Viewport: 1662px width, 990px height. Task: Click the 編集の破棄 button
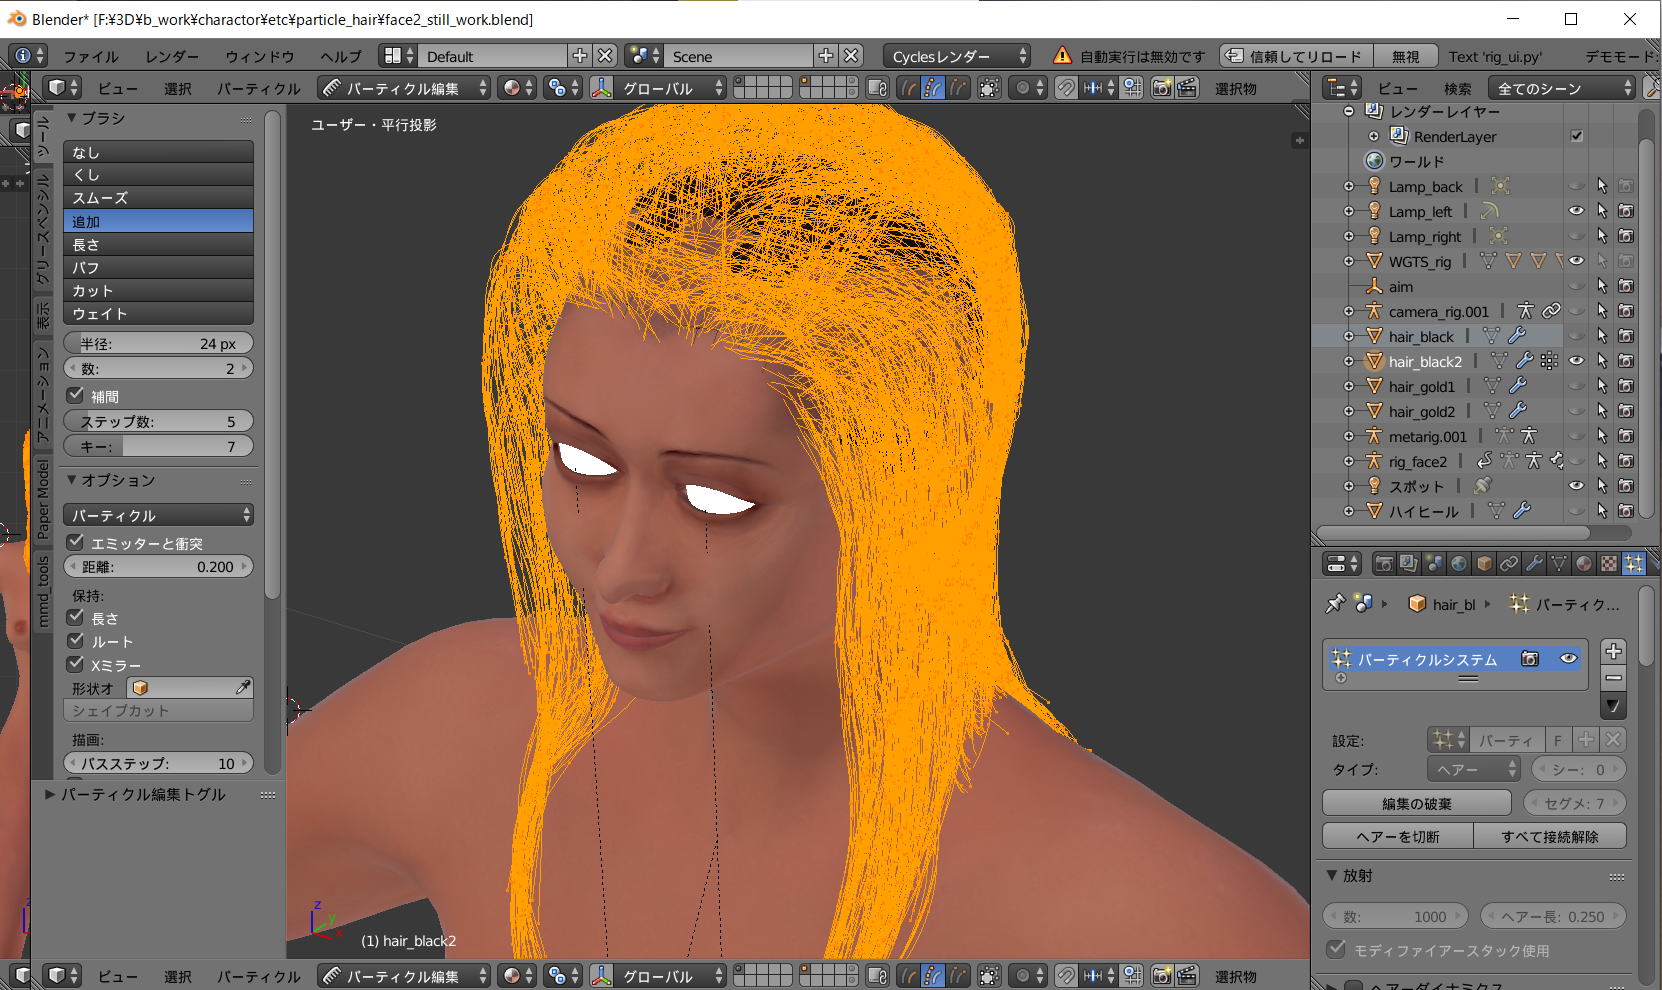click(1416, 803)
